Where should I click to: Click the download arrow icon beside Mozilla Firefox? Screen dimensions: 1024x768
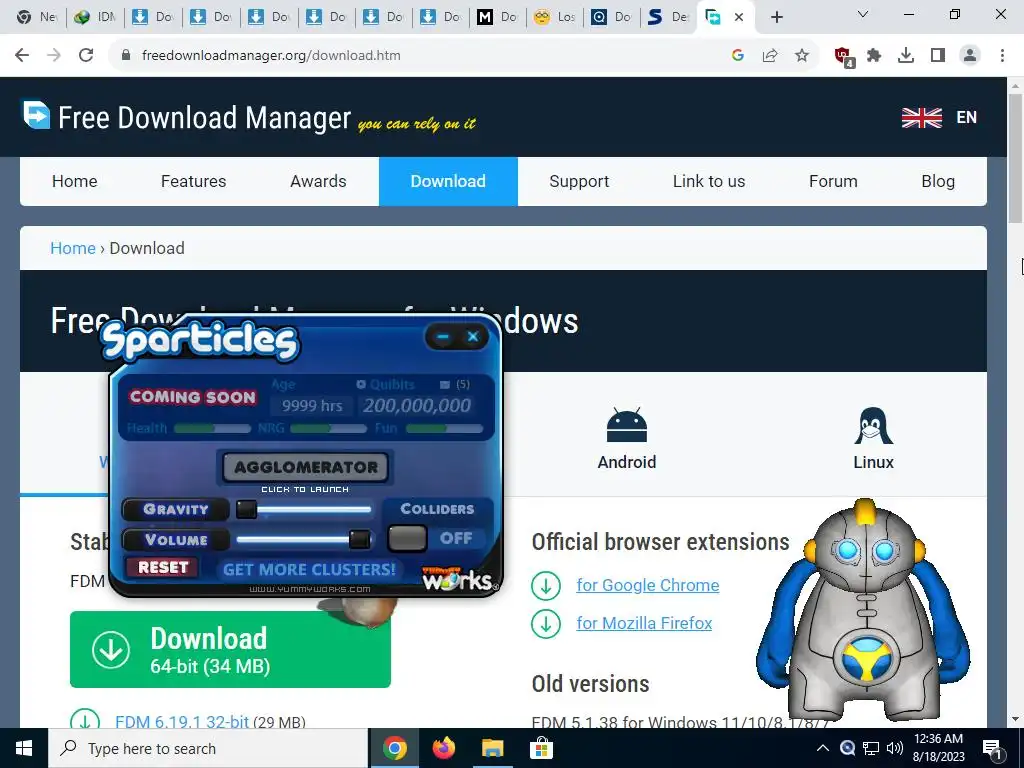(546, 623)
